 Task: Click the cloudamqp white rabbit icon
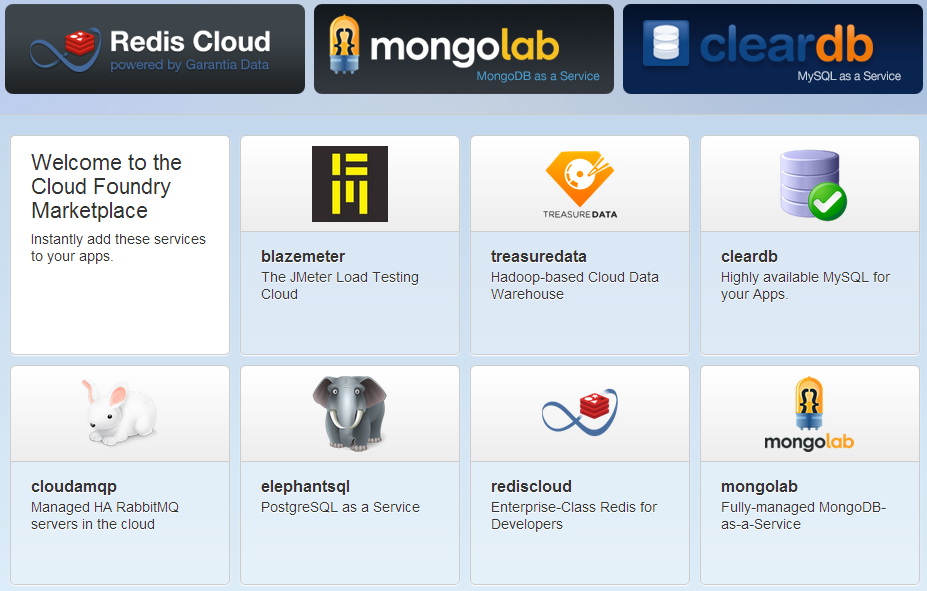click(119, 412)
